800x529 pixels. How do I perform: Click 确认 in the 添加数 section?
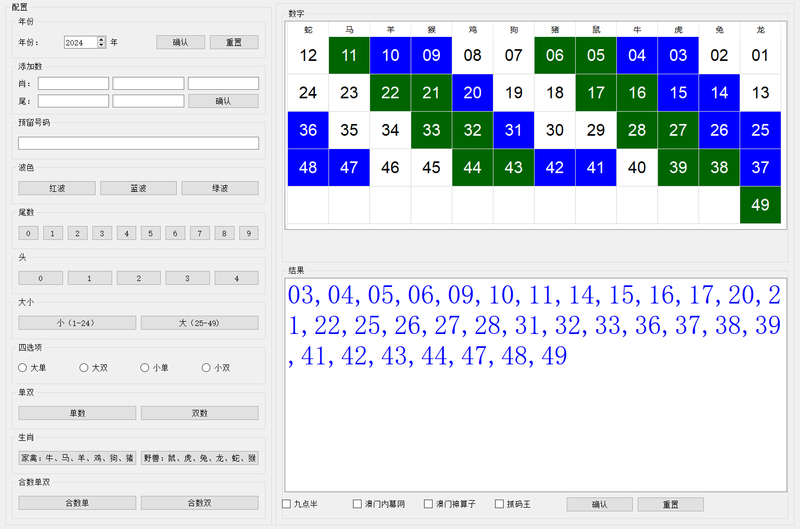[x=223, y=101]
